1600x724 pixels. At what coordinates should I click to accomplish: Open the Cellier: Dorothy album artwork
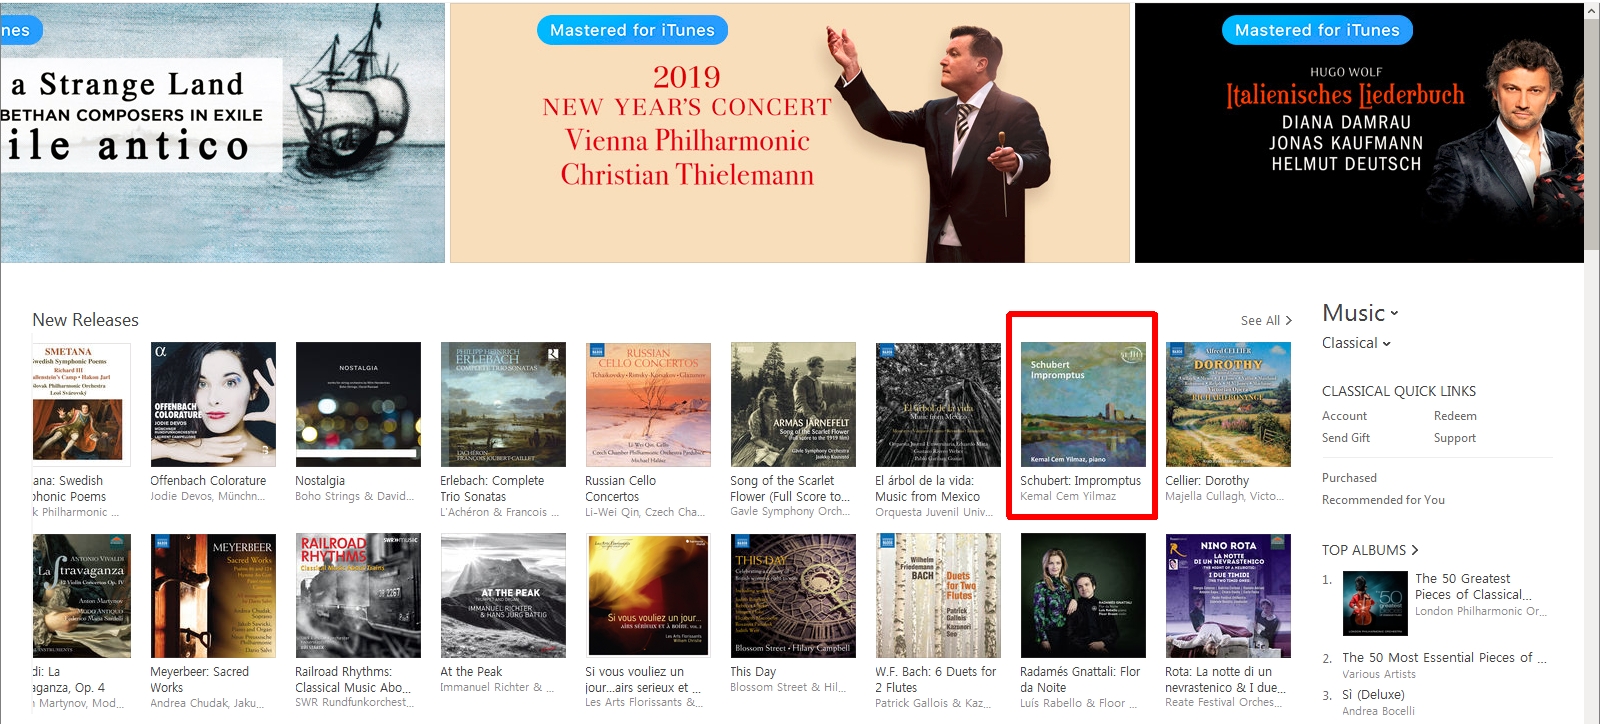(1228, 404)
